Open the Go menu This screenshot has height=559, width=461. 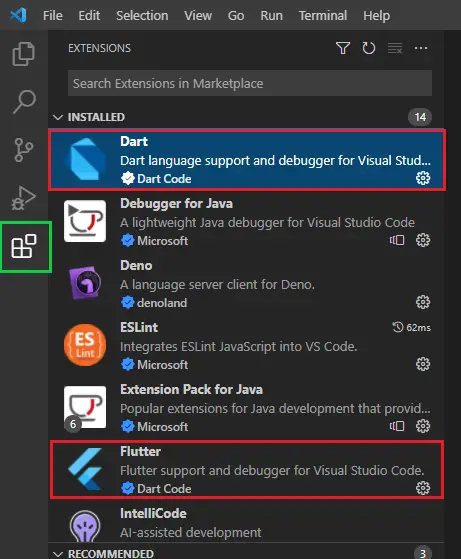pos(236,16)
